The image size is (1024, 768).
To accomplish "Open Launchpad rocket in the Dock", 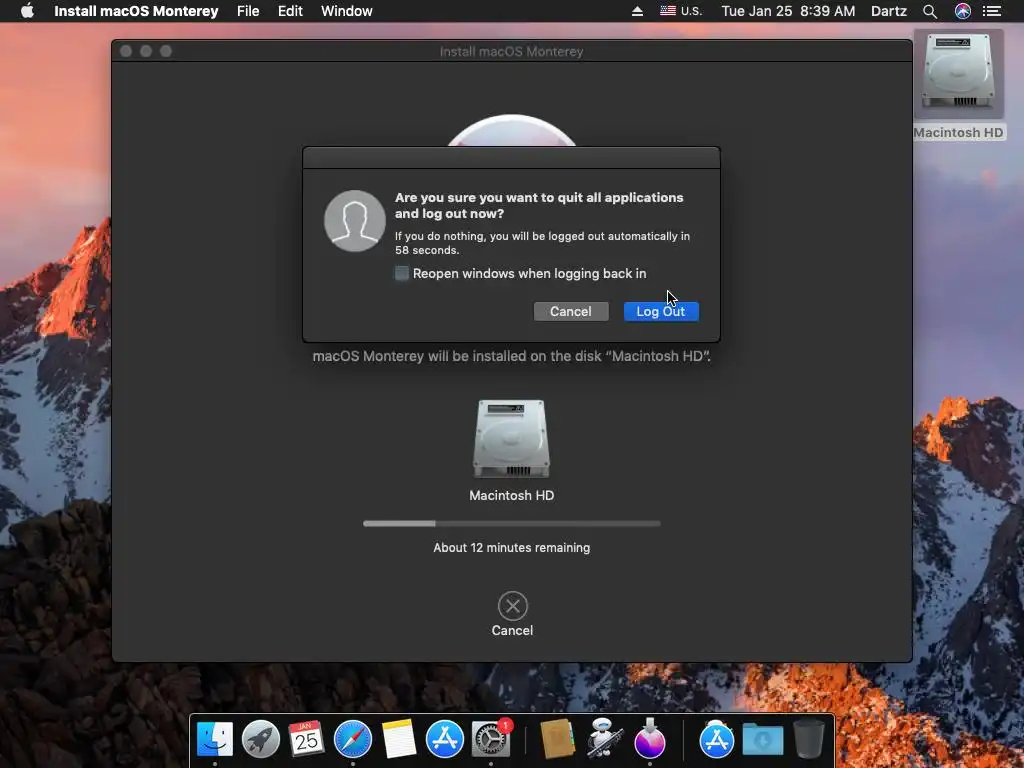I will [261, 739].
